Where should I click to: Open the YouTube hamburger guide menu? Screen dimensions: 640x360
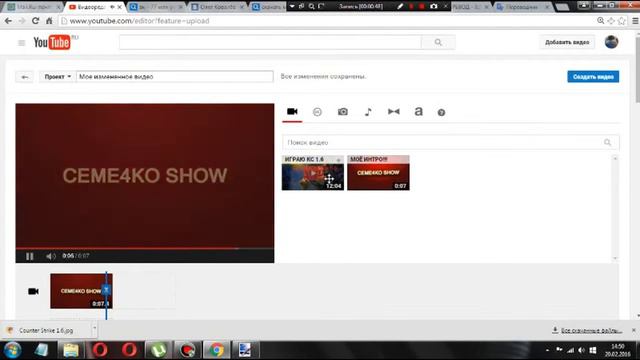click(x=22, y=42)
